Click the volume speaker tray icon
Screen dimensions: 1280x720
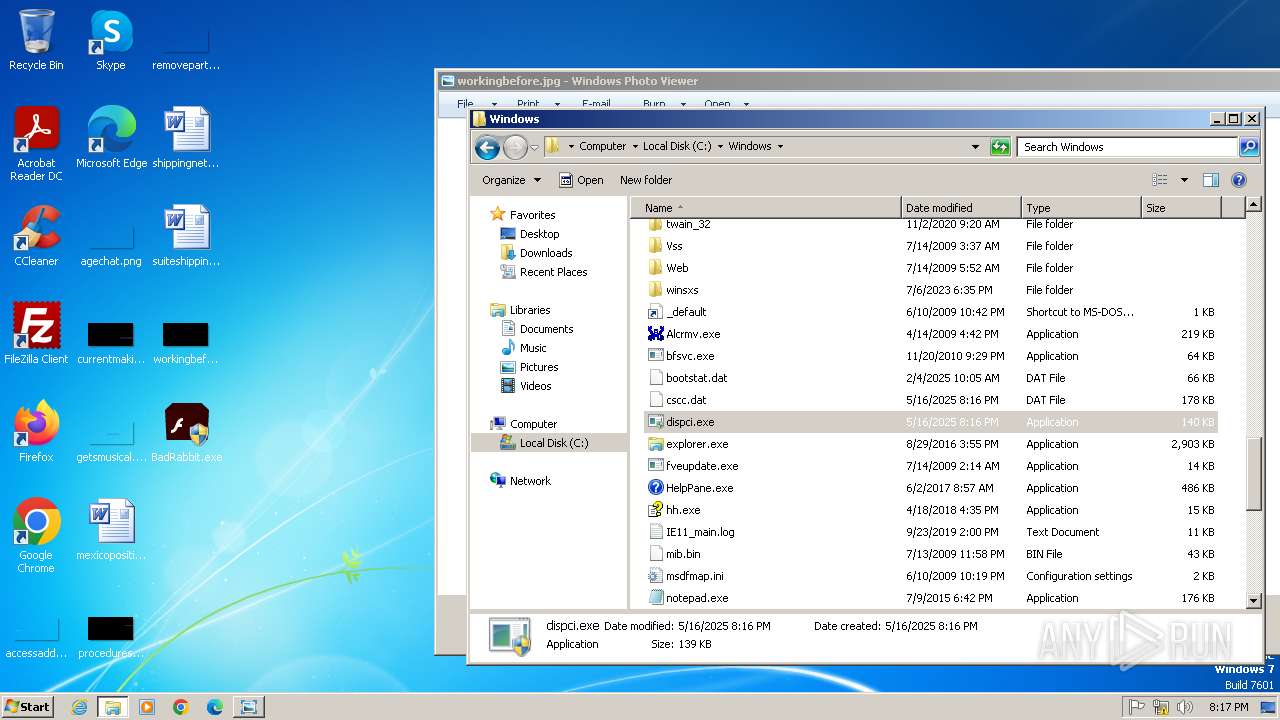click(x=1186, y=707)
